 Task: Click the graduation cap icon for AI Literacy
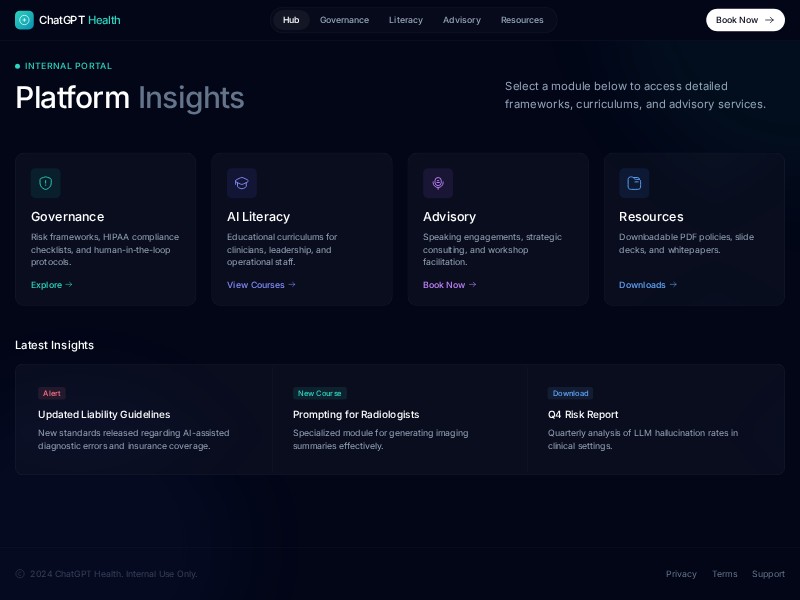click(242, 183)
